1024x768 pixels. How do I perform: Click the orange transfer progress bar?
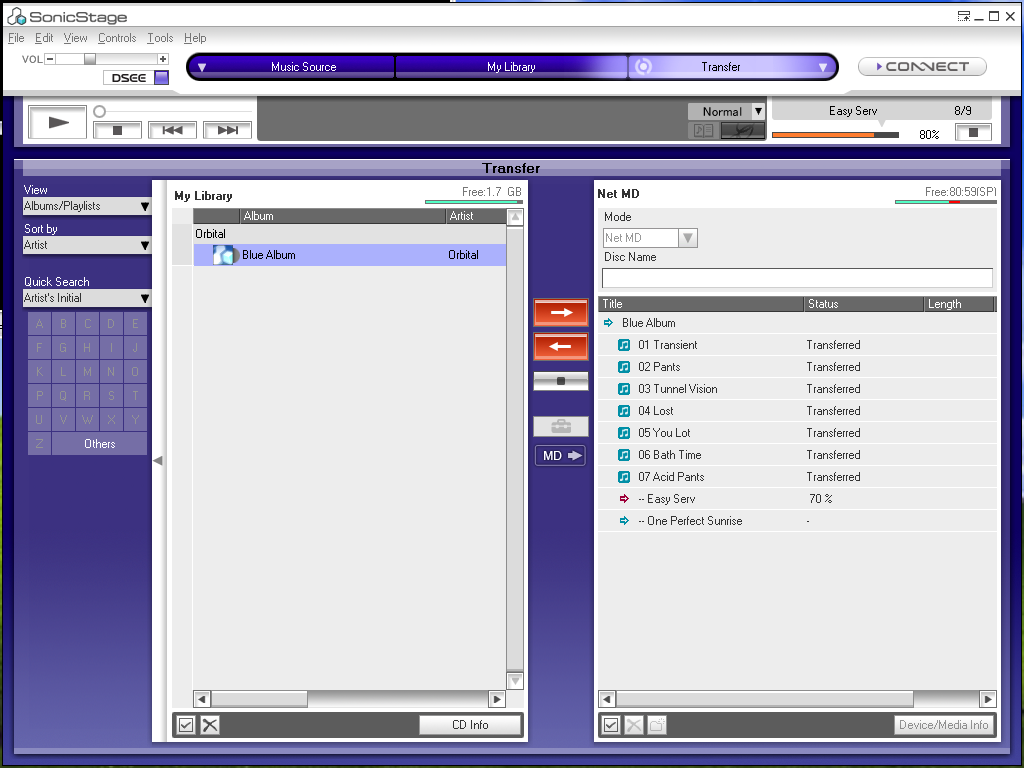pyautogui.click(x=835, y=135)
